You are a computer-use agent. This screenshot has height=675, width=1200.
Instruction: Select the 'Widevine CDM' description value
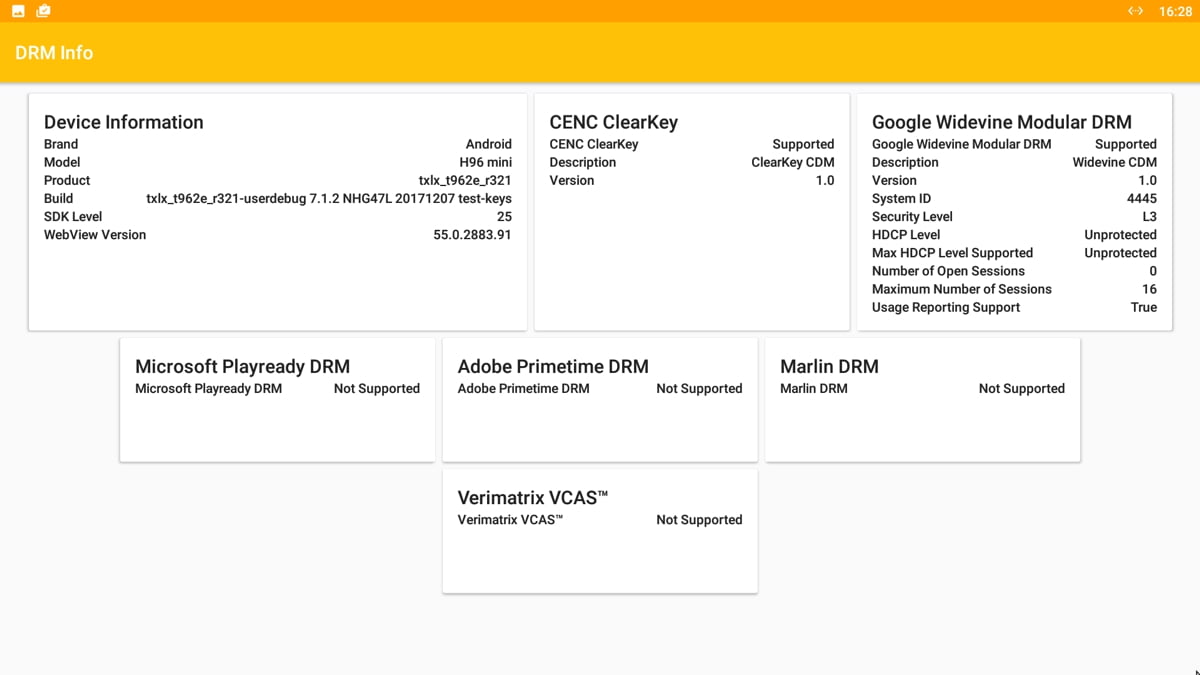point(1115,162)
